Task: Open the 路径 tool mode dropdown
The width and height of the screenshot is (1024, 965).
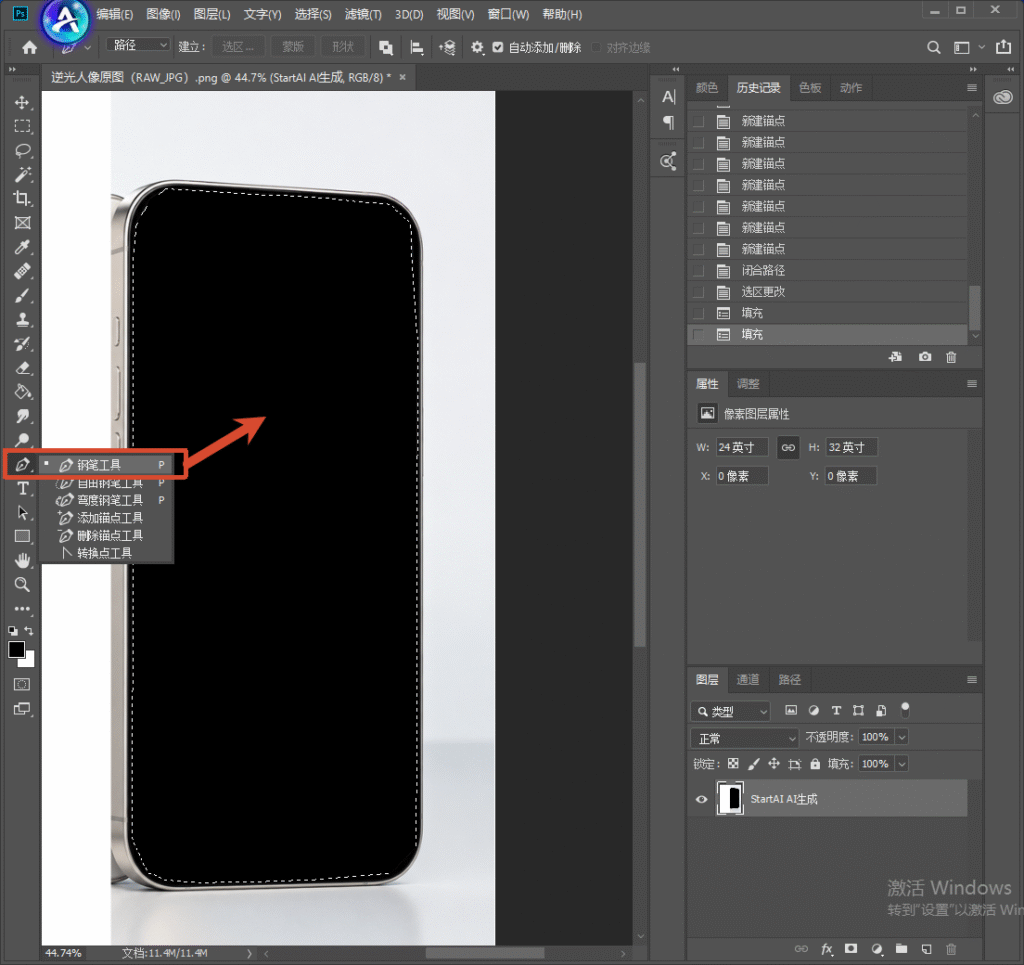Action: (138, 45)
